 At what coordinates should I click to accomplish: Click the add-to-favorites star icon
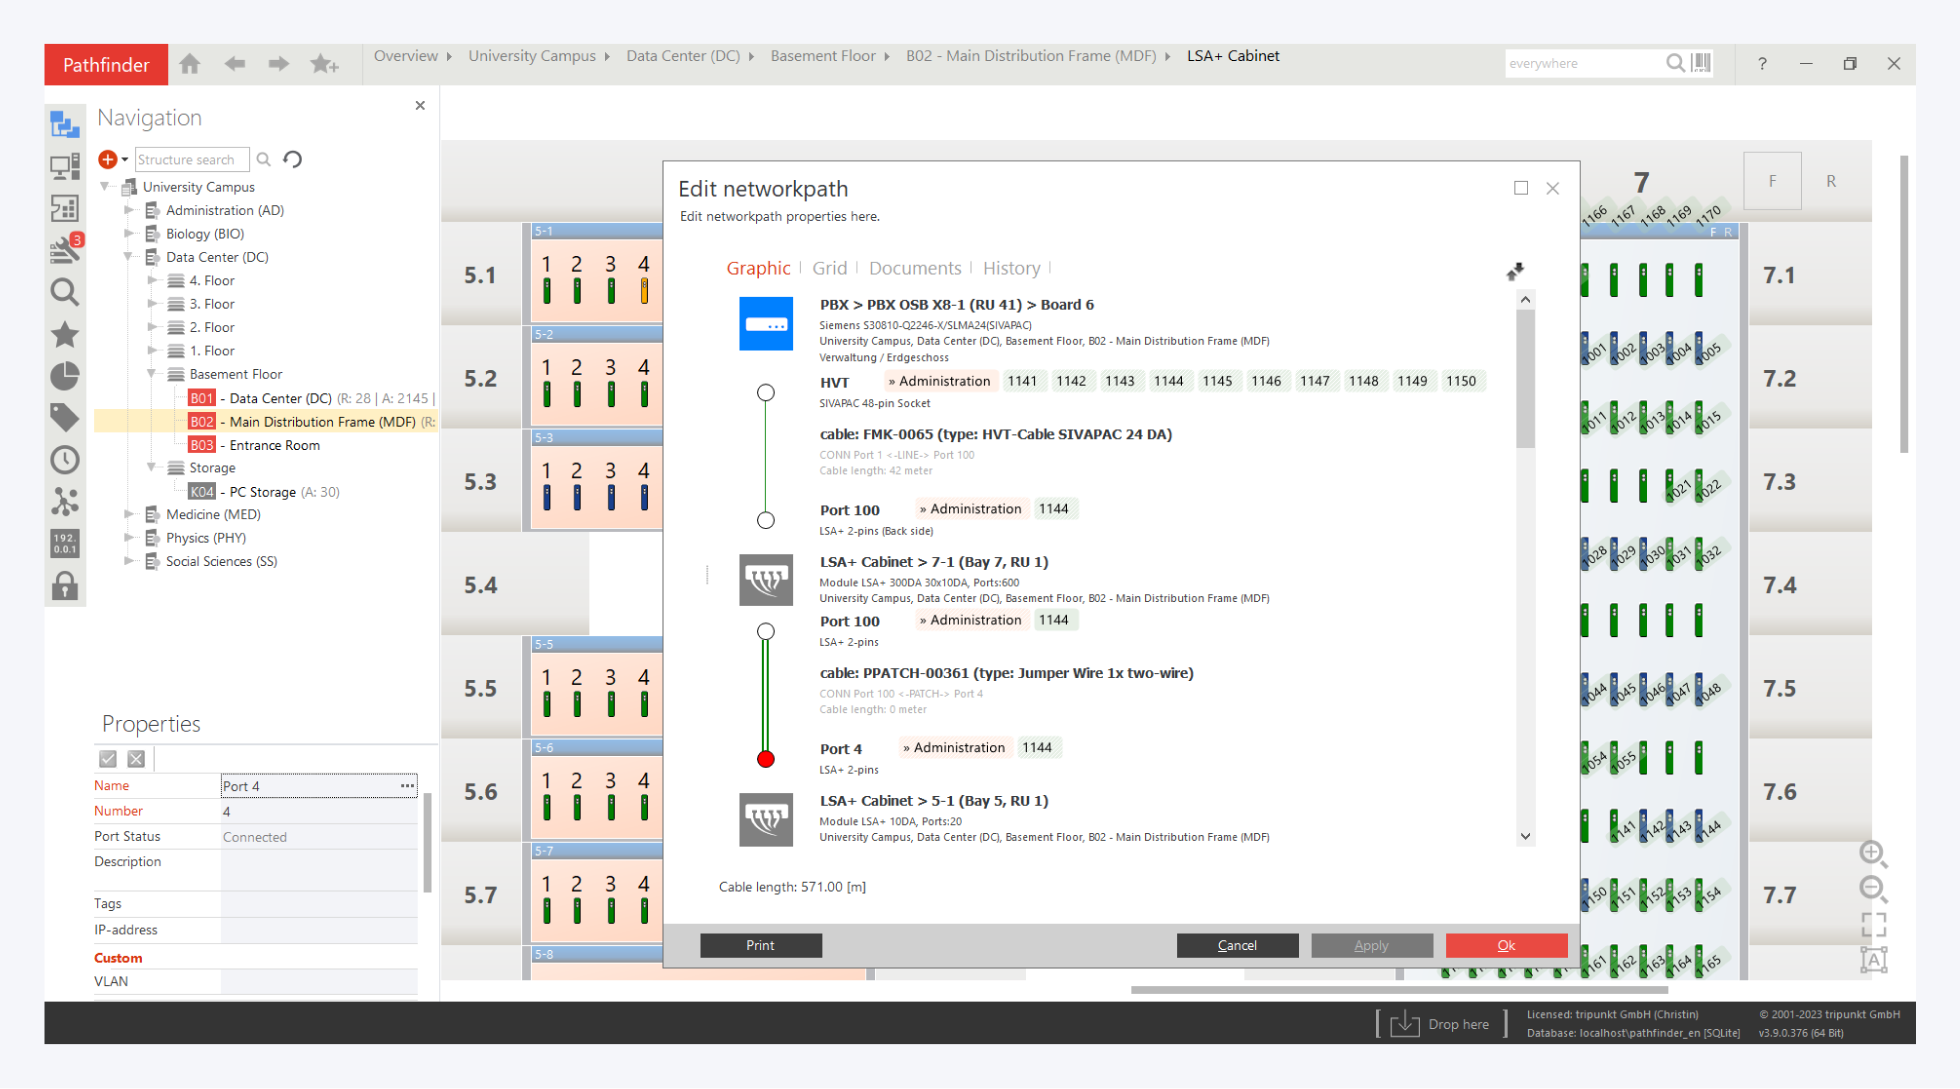click(x=324, y=64)
